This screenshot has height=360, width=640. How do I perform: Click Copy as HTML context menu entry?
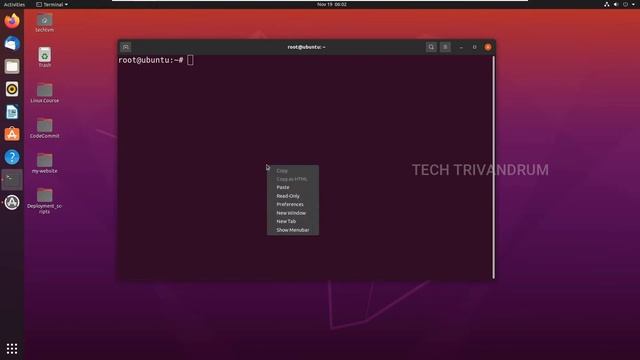point(293,179)
